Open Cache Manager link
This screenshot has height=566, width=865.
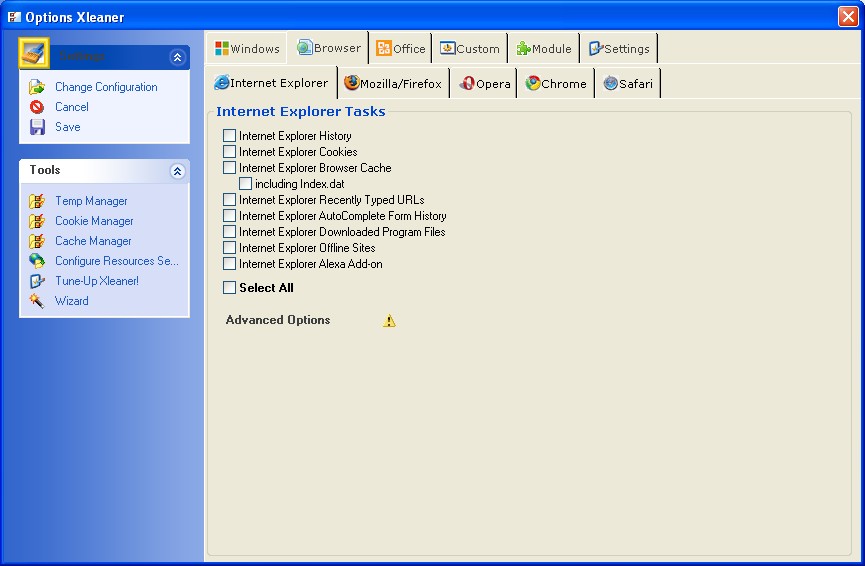(x=93, y=241)
